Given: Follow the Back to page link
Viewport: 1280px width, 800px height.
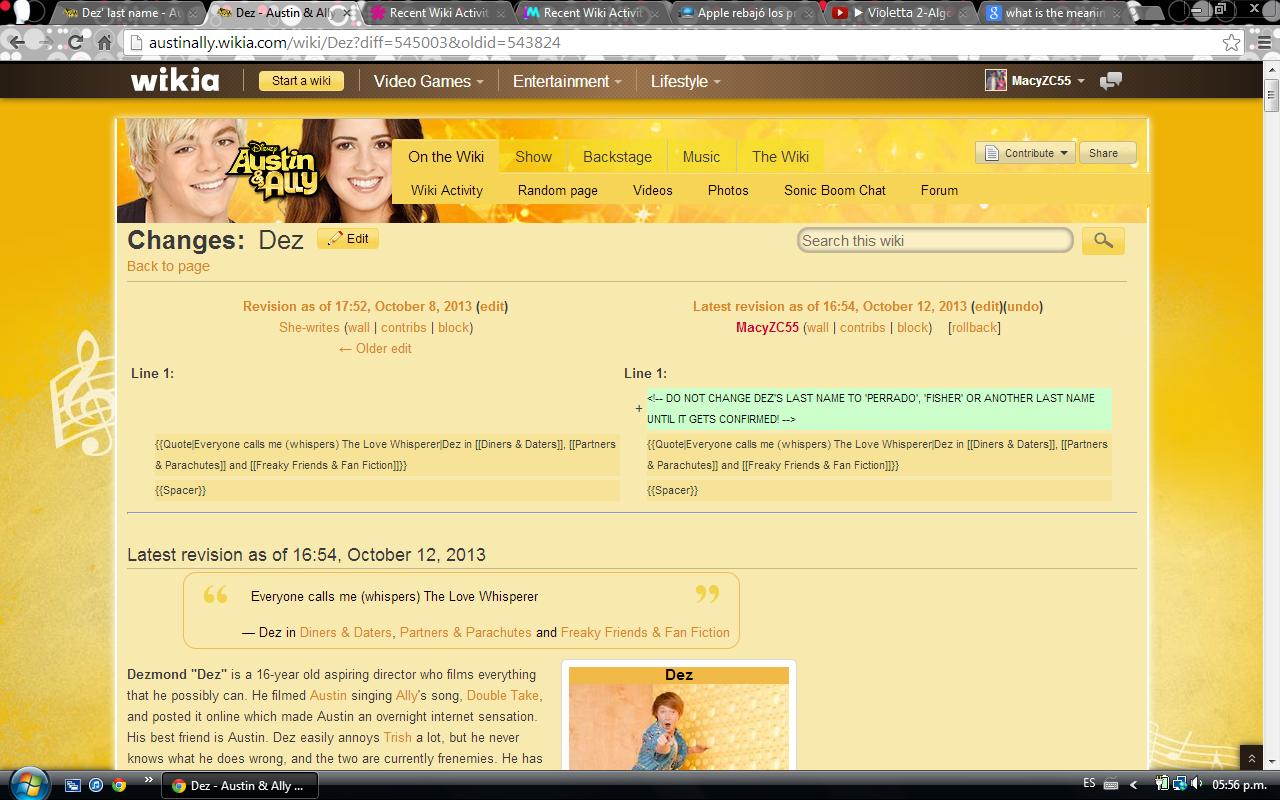Looking at the screenshot, I should (x=168, y=266).
